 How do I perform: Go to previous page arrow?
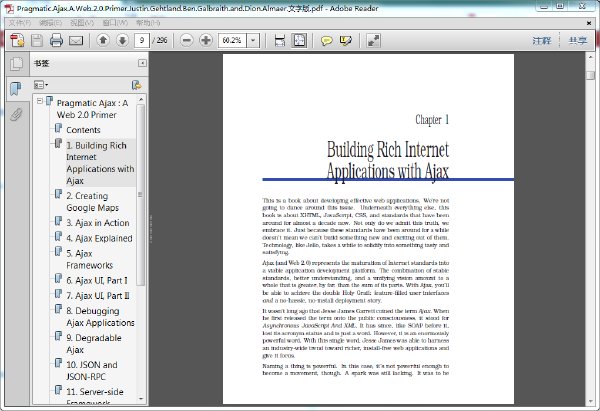[103, 40]
